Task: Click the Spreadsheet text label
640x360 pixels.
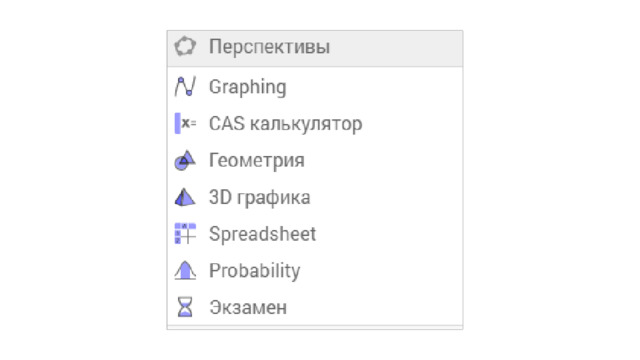Action: pyautogui.click(x=262, y=234)
